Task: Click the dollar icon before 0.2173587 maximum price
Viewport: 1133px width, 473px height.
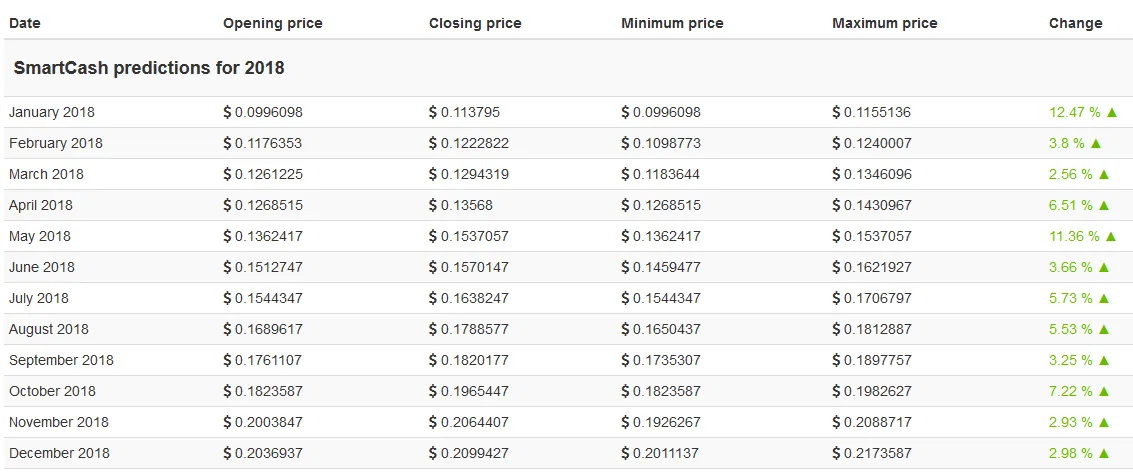Action: coord(837,453)
